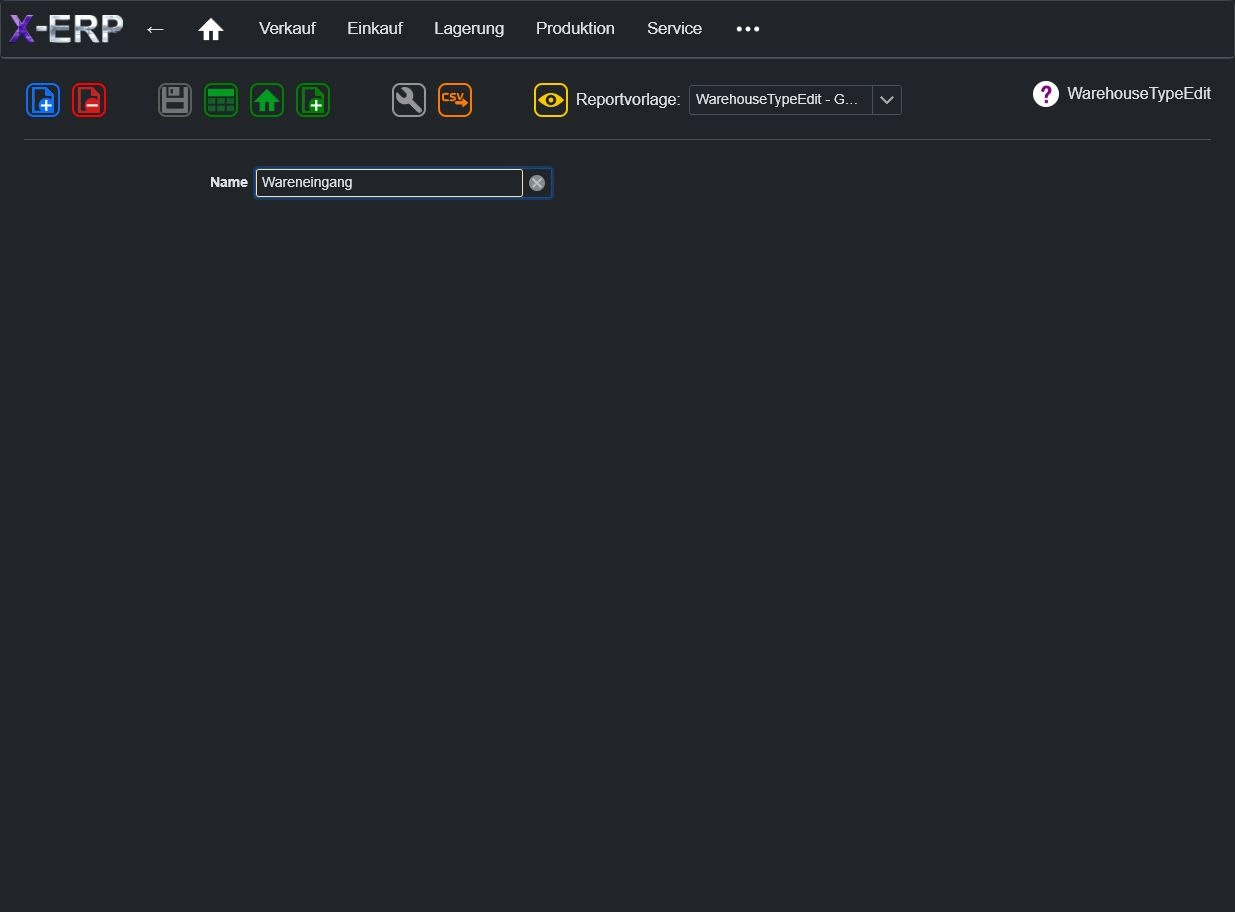
Task: Open settings via wrench icon
Action: [409, 100]
